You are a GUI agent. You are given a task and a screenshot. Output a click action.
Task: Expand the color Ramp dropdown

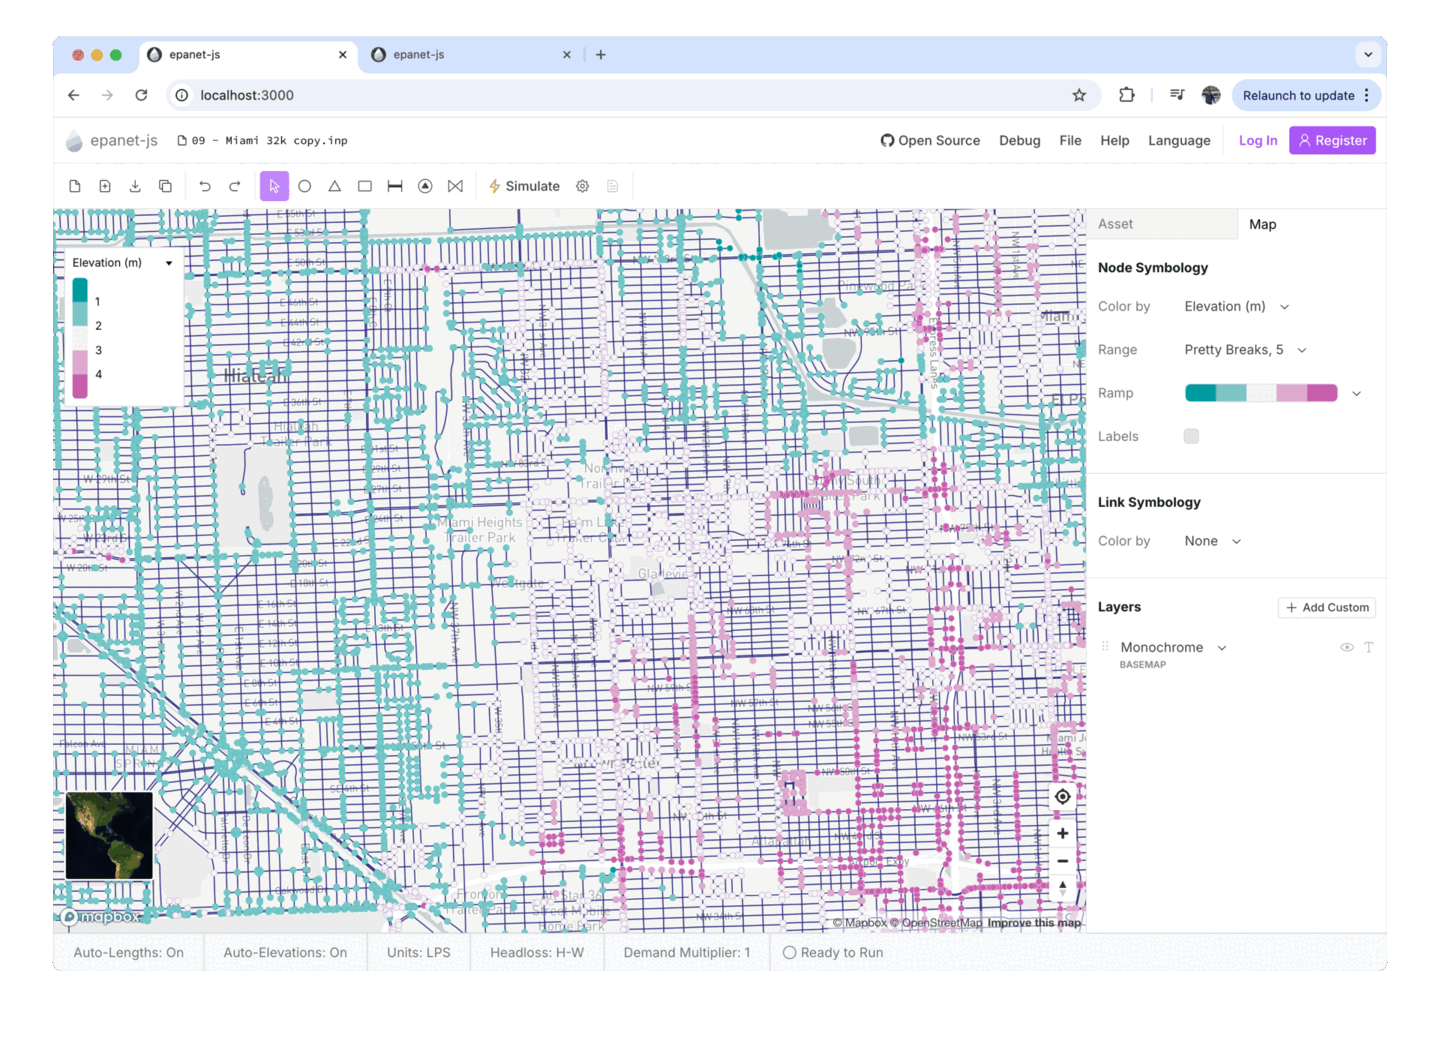[1357, 393]
